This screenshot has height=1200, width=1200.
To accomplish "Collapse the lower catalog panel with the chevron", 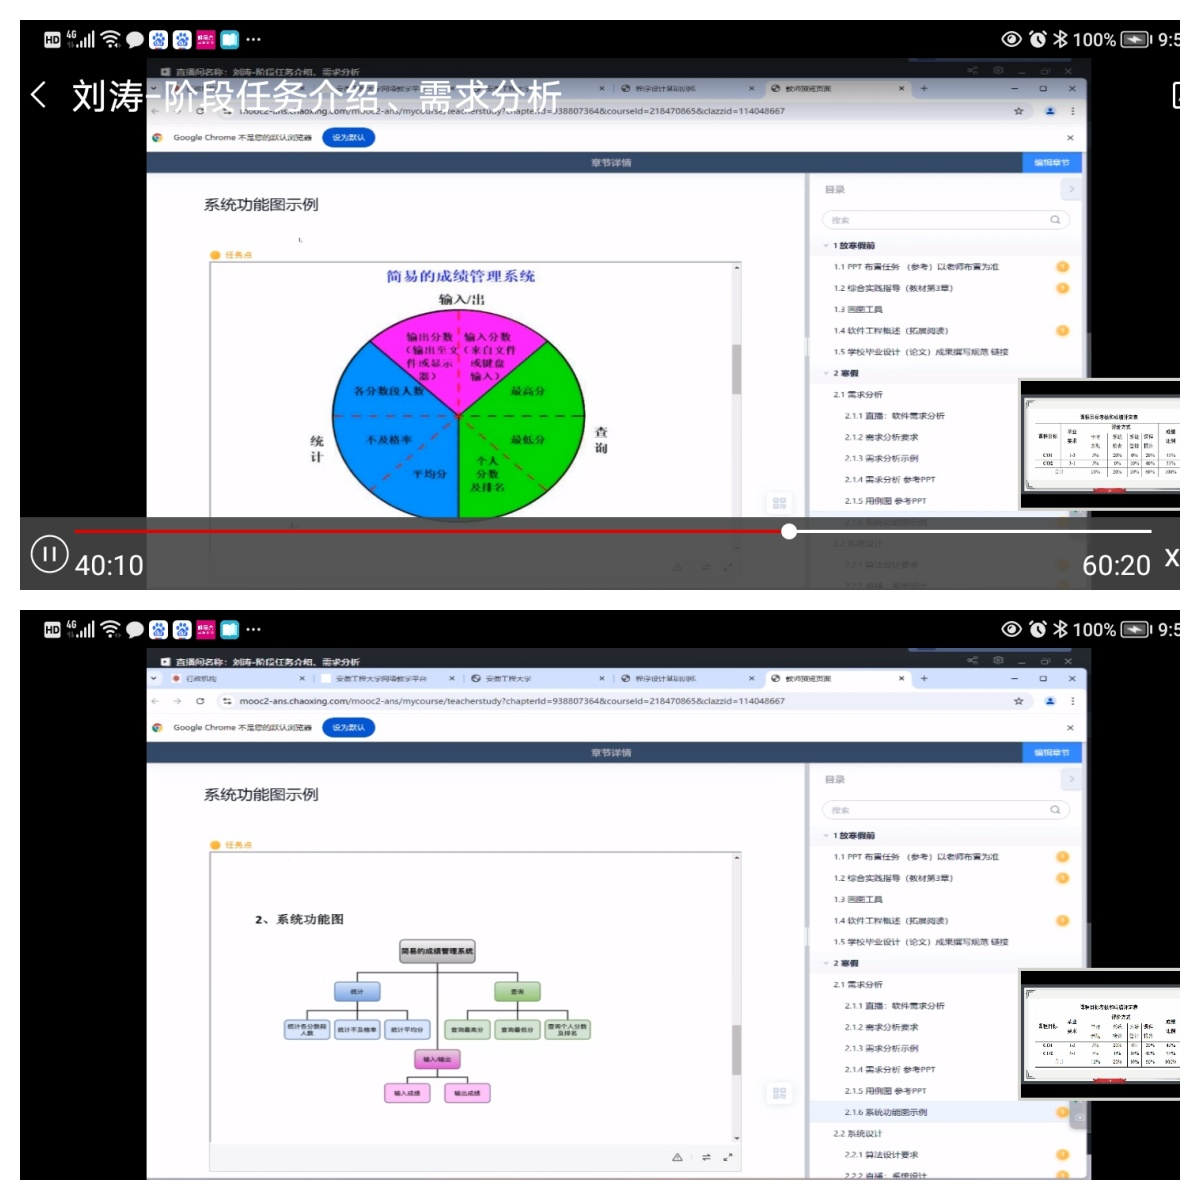I will tap(1071, 779).
